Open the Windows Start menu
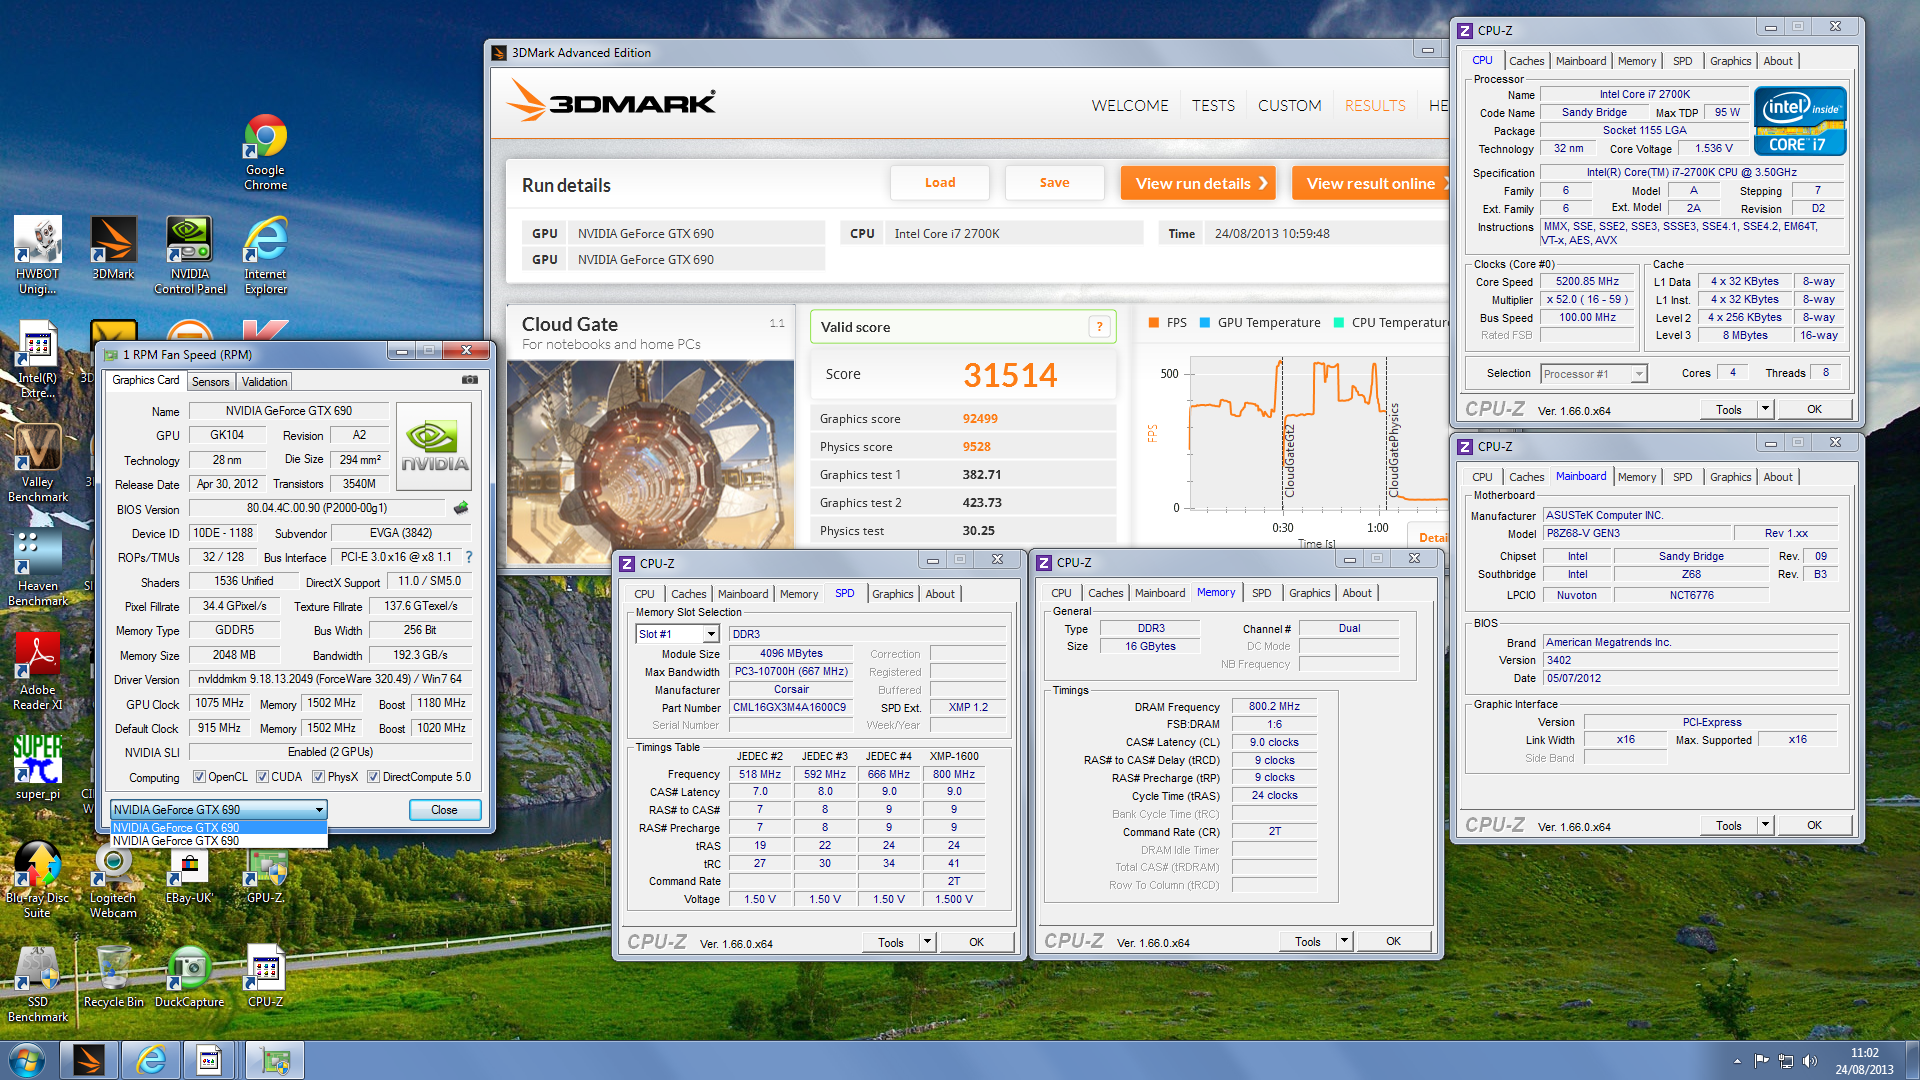 pyautogui.click(x=26, y=1060)
